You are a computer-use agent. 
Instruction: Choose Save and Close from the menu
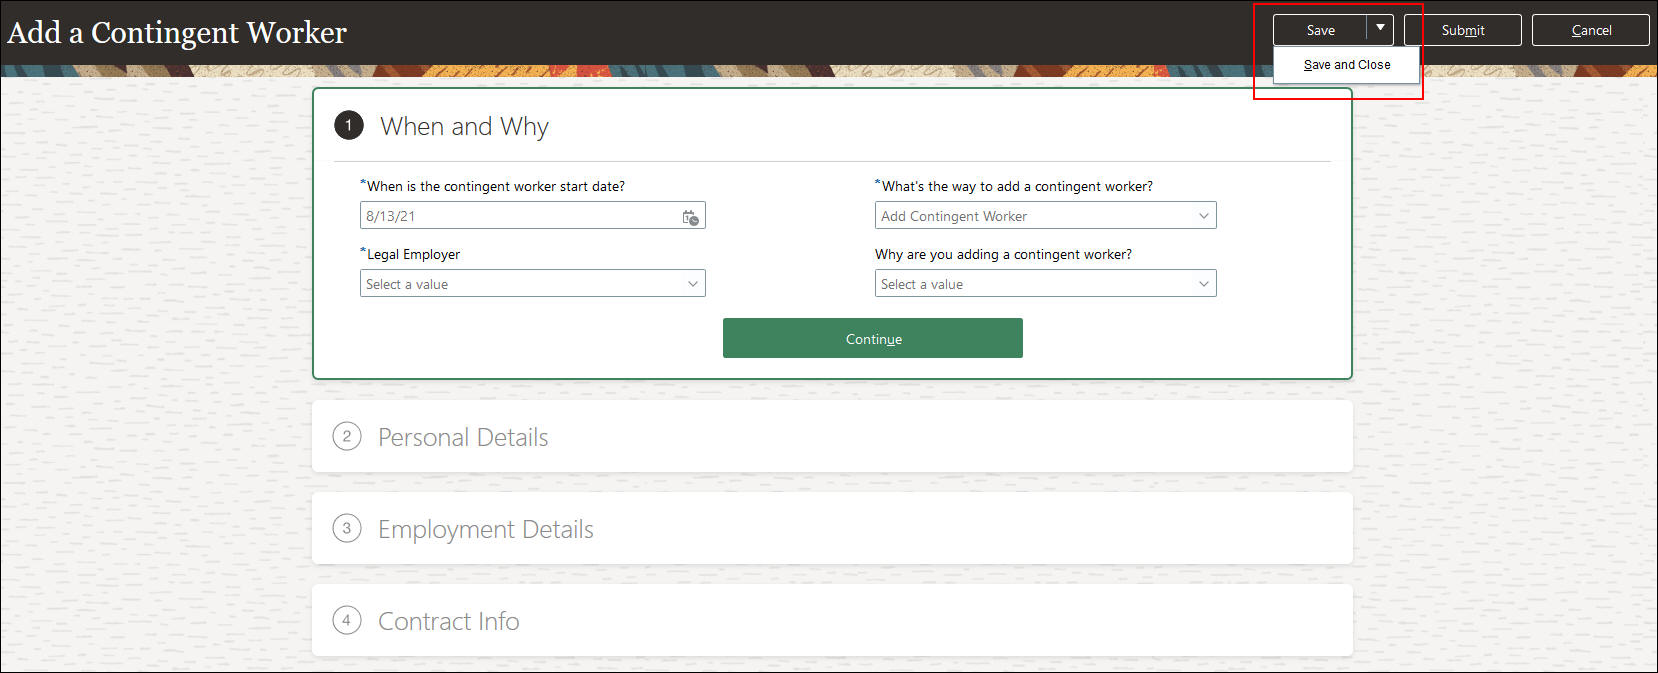(x=1346, y=65)
